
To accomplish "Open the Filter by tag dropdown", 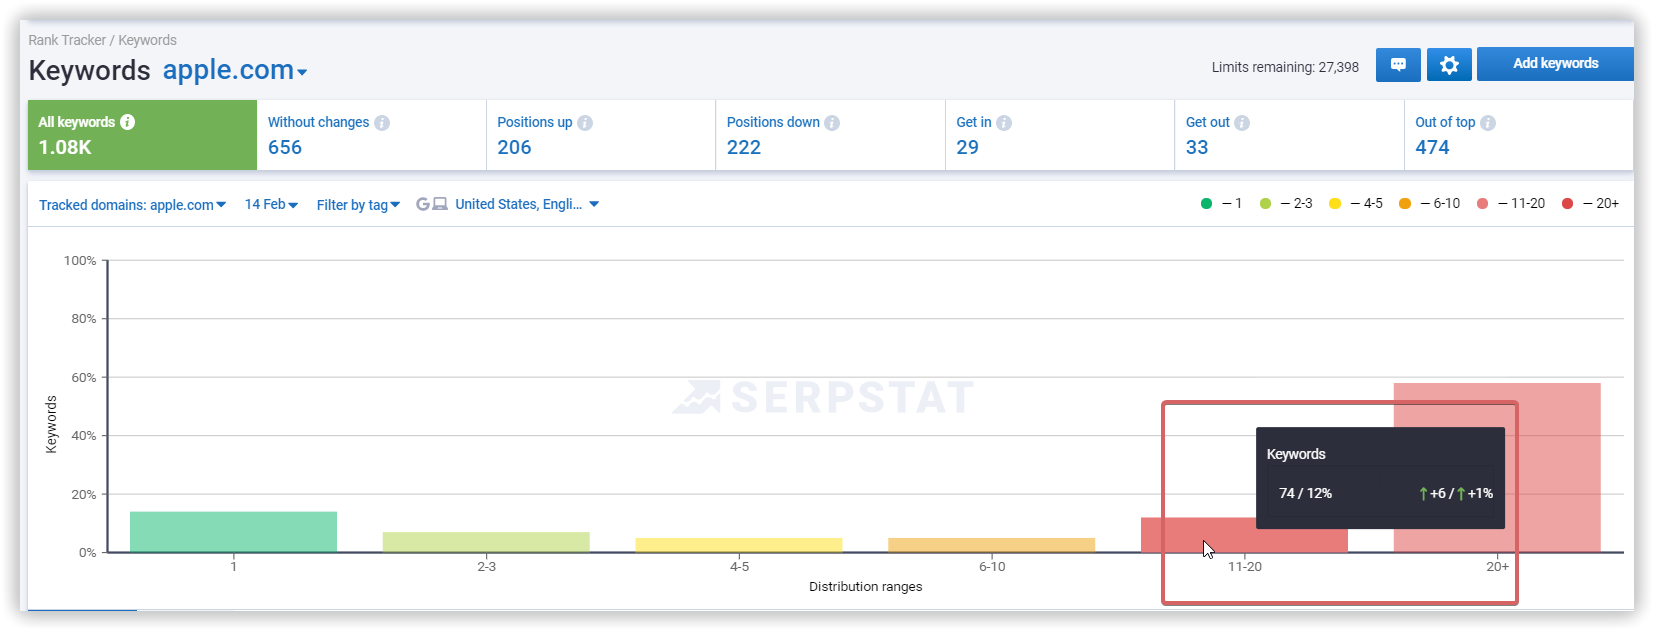I will click(x=358, y=205).
